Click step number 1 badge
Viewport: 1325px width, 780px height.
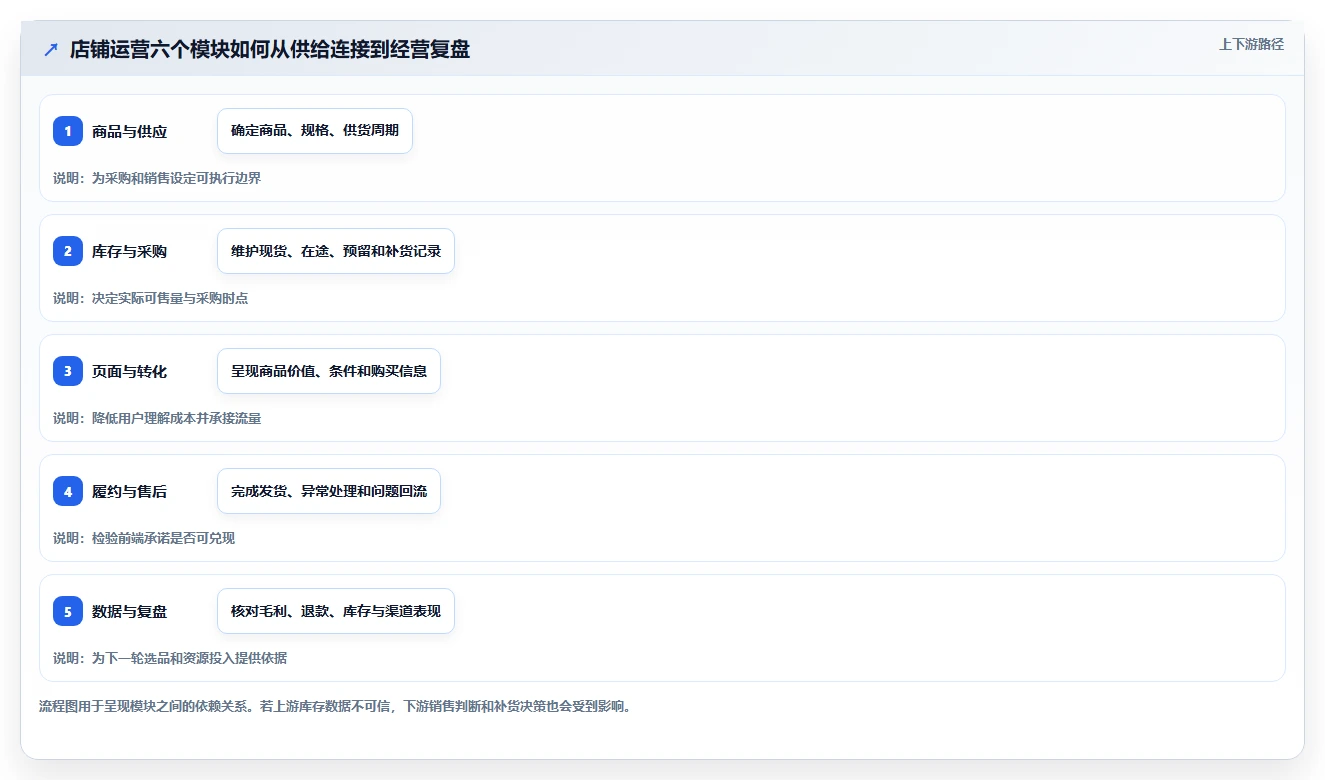click(68, 131)
